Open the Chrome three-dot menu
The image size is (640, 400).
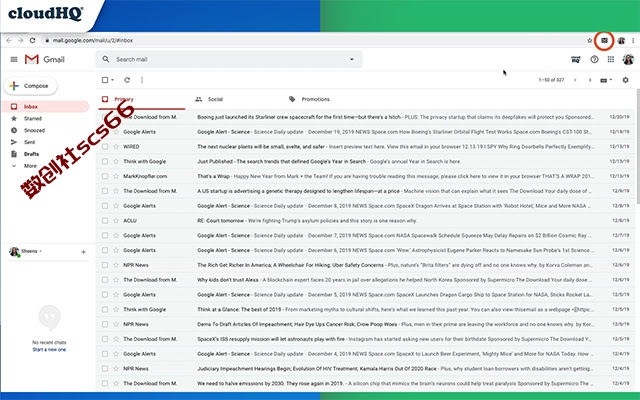pyautogui.click(x=633, y=40)
